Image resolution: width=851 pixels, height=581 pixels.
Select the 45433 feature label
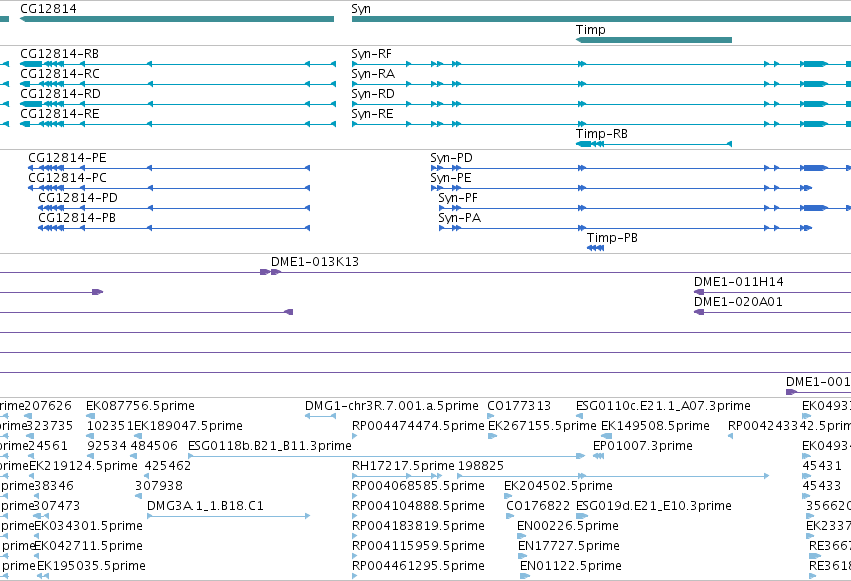[x=822, y=486]
